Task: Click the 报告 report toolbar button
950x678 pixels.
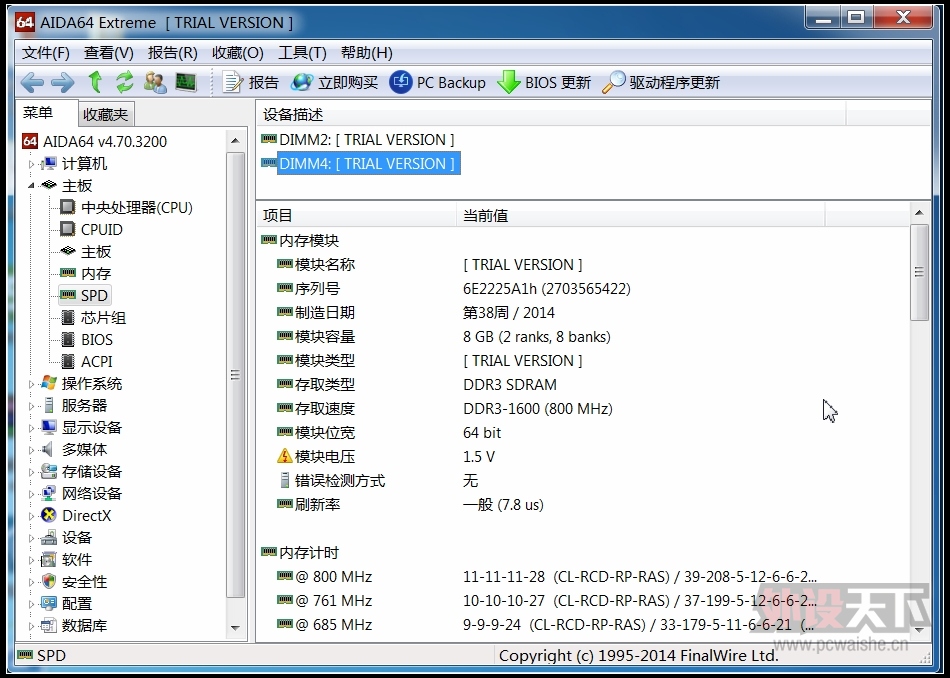Action: point(250,82)
